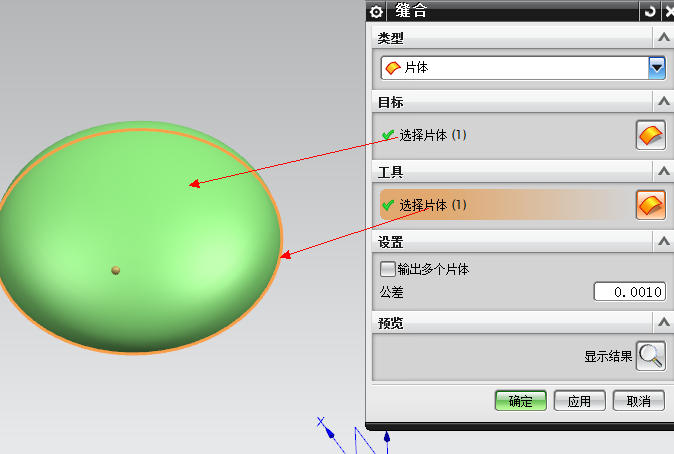Click the small point on the green dome
The width and height of the screenshot is (674, 454).
pos(116,270)
